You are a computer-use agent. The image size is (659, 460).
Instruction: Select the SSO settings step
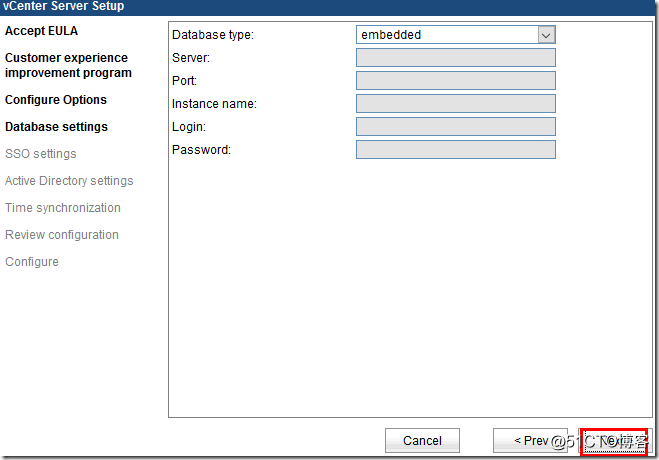click(41, 154)
